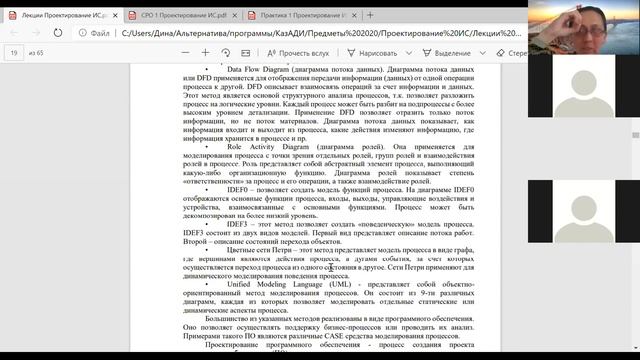
Task: Click the text 'Цветные сети Петри'
Action: tap(259, 250)
